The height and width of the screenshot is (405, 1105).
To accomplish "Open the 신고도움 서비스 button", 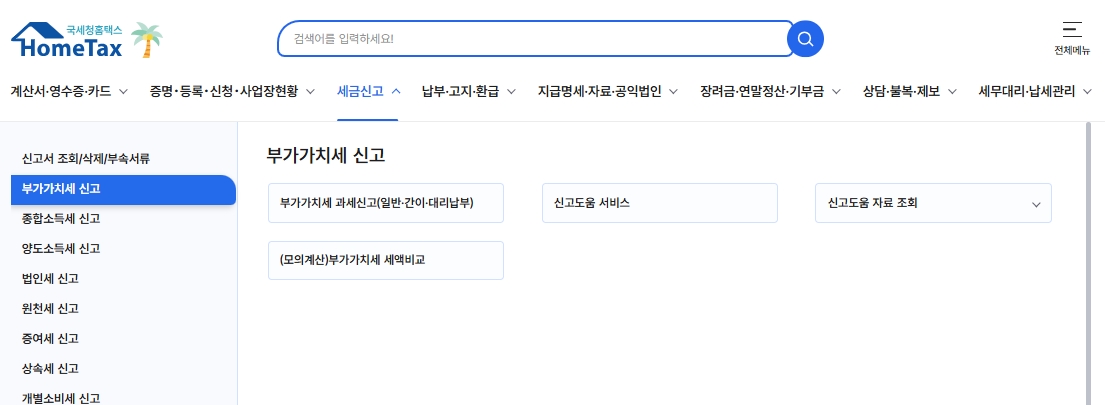I will pyautogui.click(x=660, y=203).
